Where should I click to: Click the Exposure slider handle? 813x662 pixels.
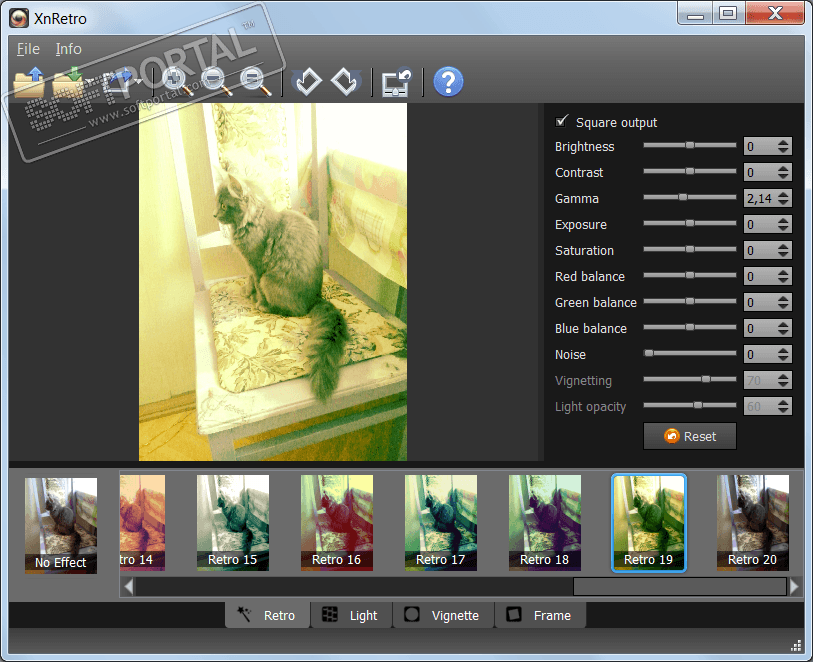point(690,223)
